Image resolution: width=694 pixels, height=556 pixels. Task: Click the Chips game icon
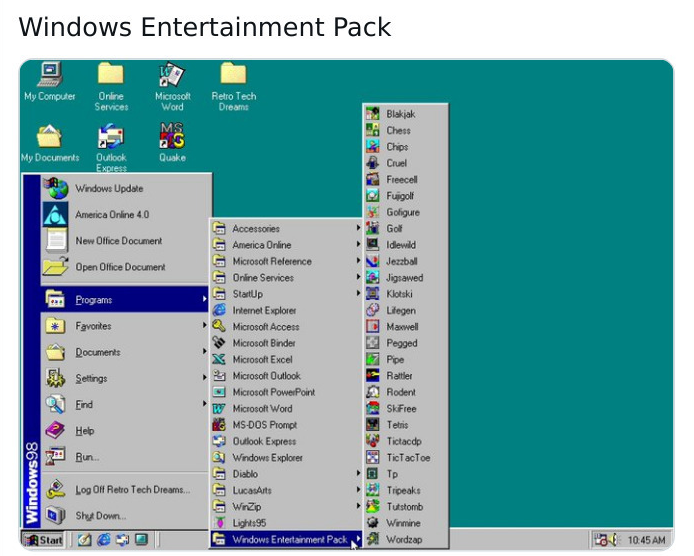tap(373, 147)
